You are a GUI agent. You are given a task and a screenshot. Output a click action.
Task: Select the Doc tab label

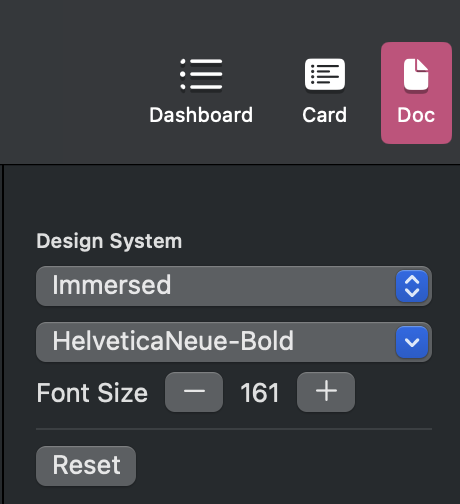416,115
